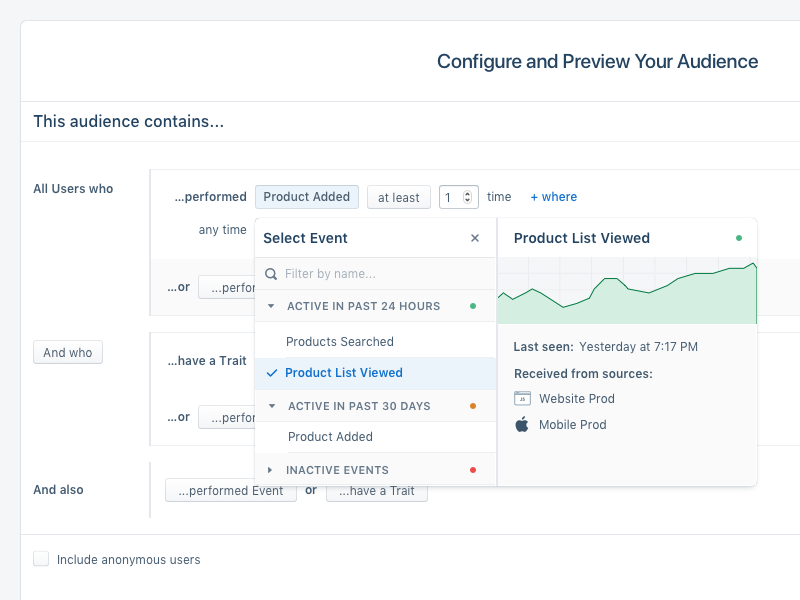
Task: Click the search magnifier icon
Action: (x=271, y=273)
